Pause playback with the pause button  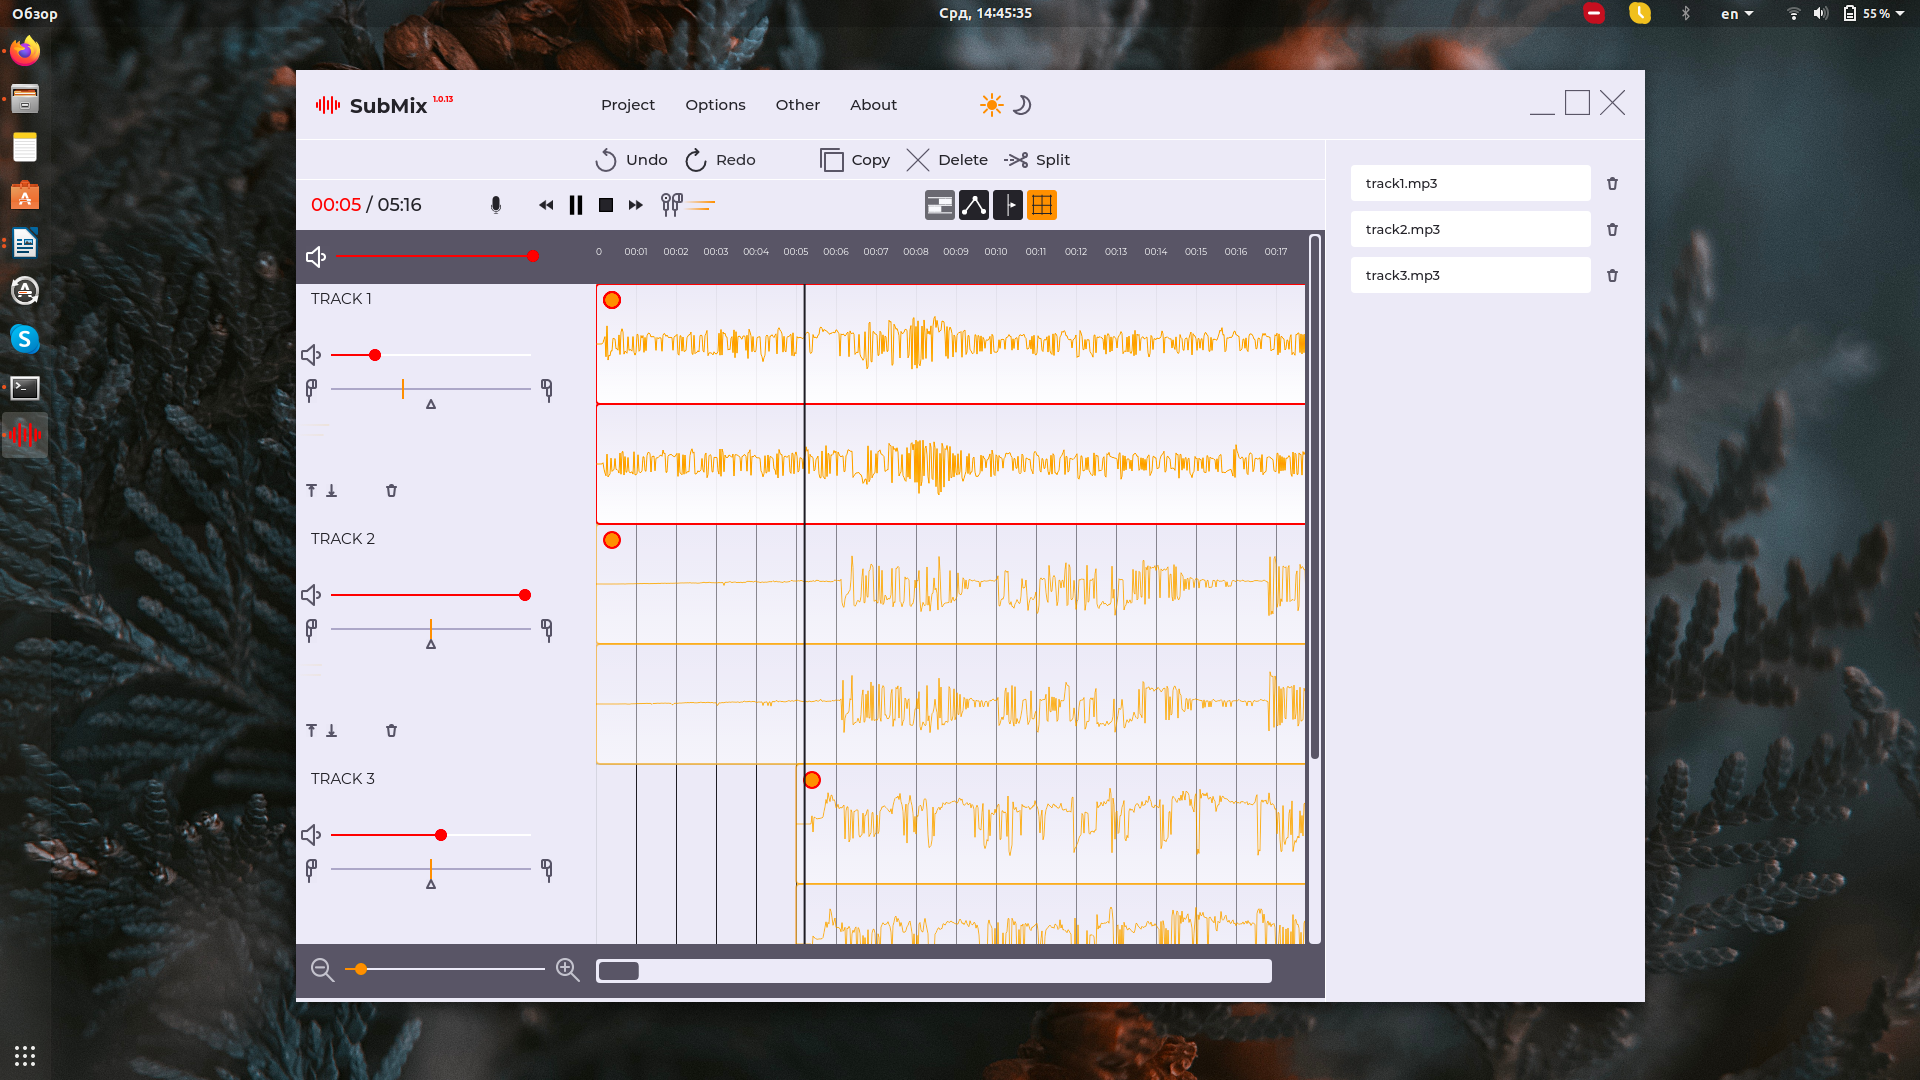point(576,205)
